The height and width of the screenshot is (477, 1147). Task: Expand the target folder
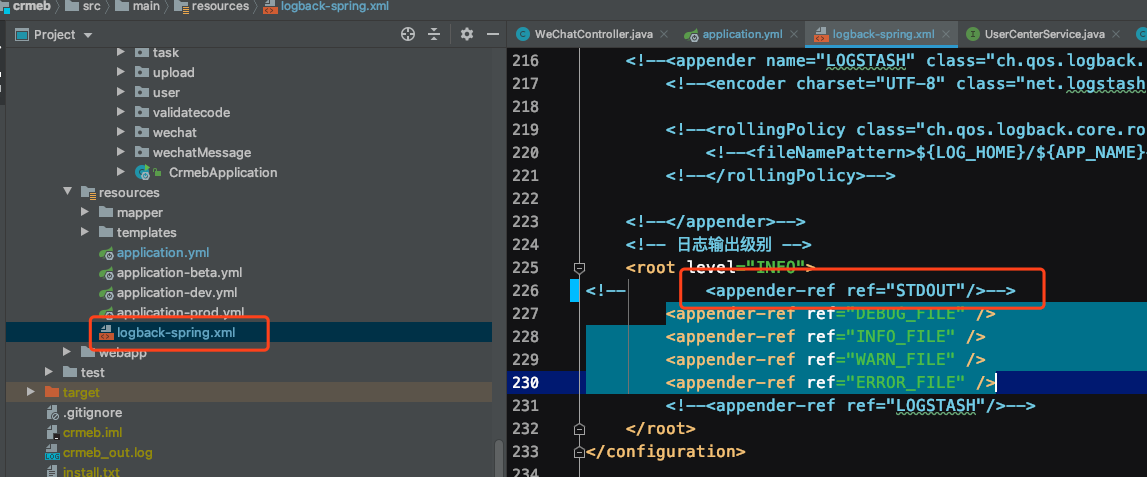coord(31,392)
